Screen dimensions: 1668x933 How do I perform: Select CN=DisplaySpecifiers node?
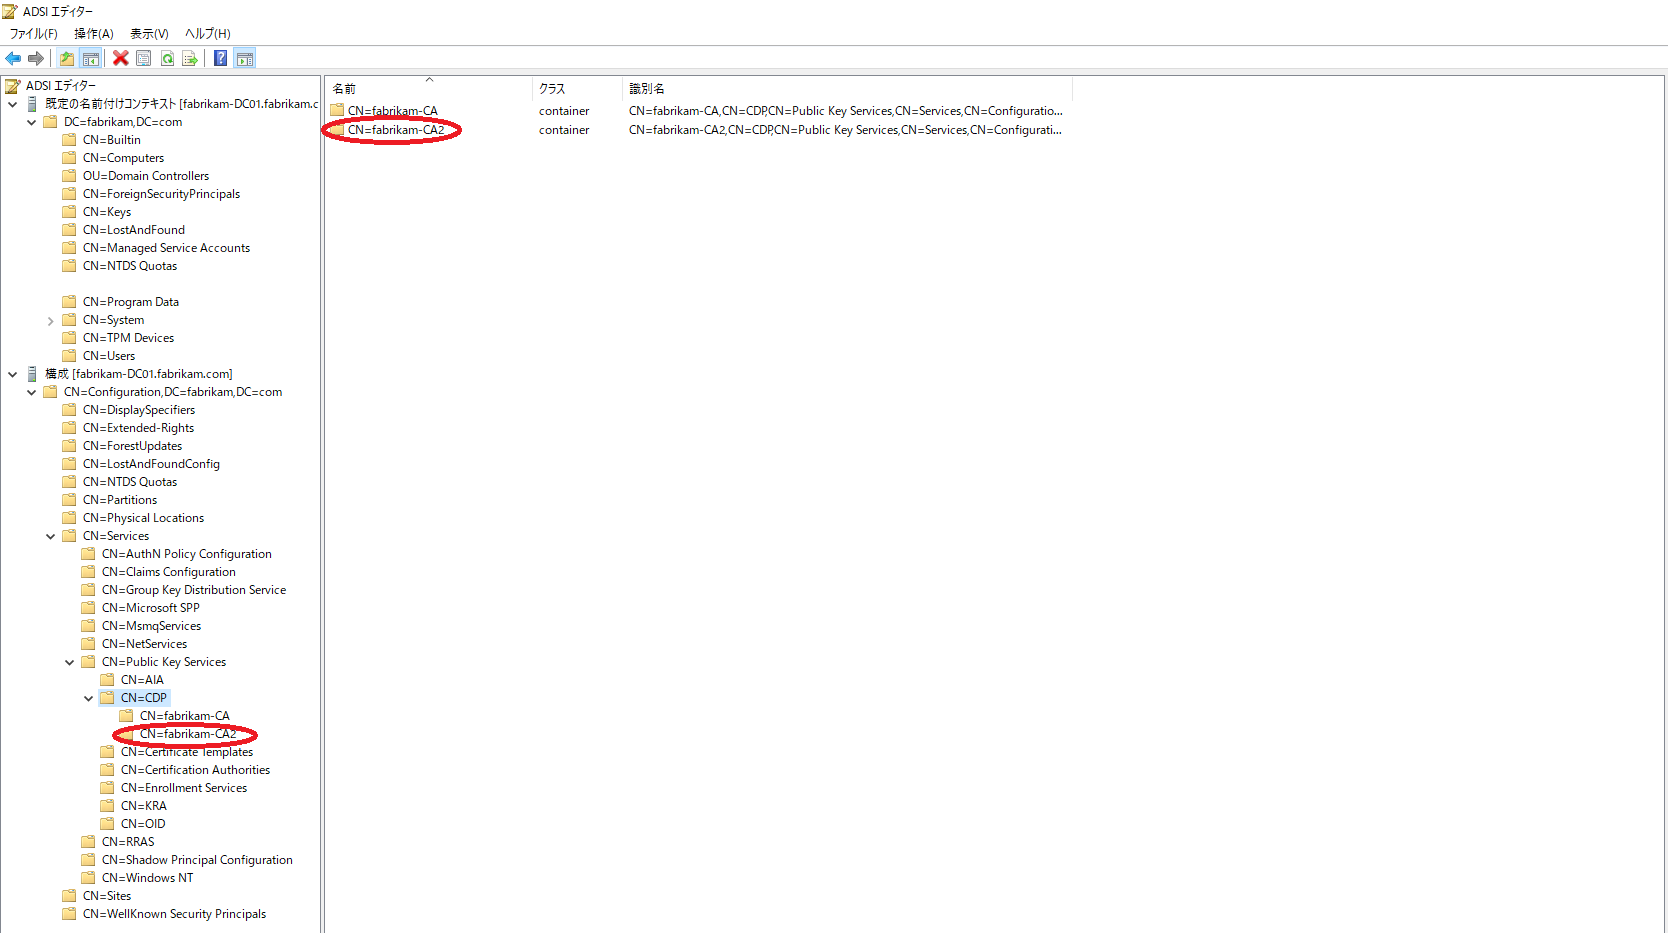coord(139,410)
